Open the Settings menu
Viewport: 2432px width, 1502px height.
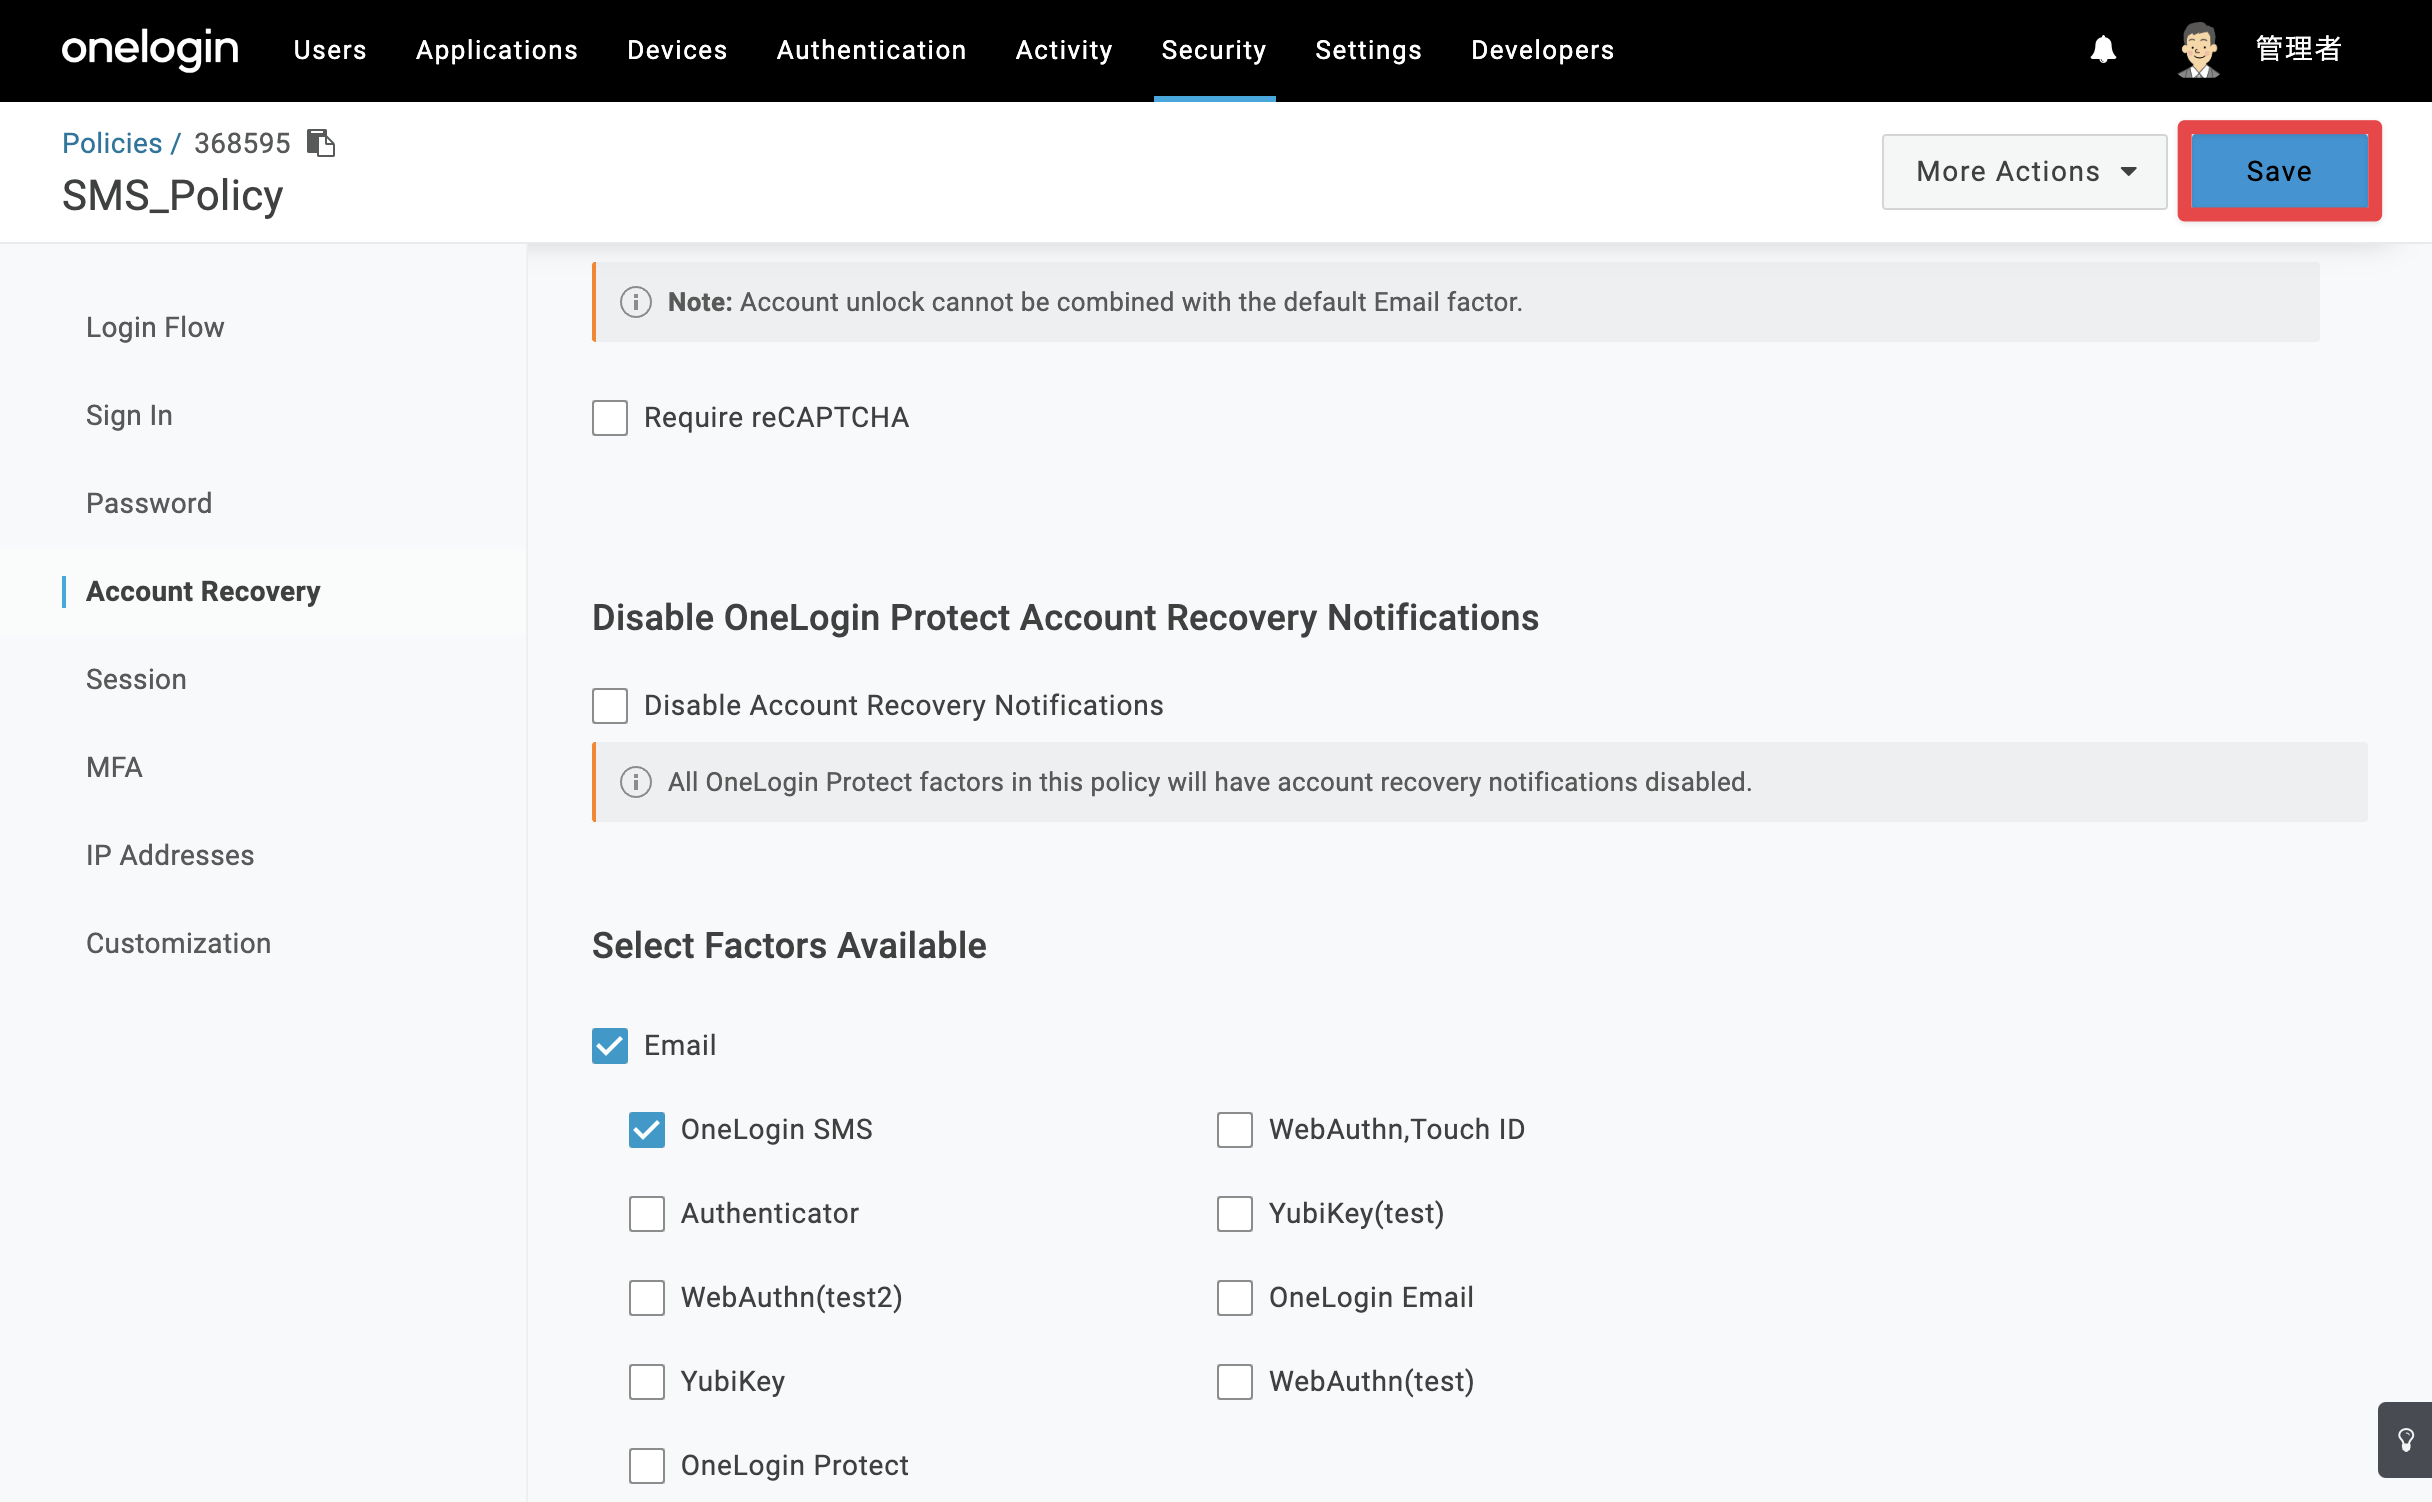1368,50
